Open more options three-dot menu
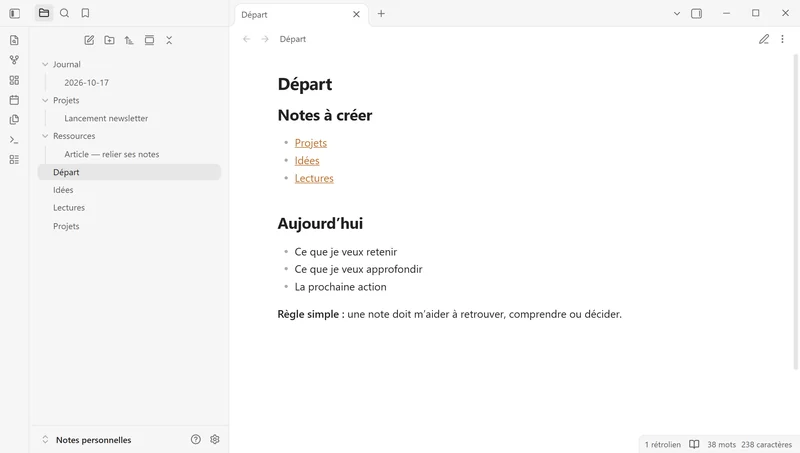The height and width of the screenshot is (453, 800). tap(782, 39)
